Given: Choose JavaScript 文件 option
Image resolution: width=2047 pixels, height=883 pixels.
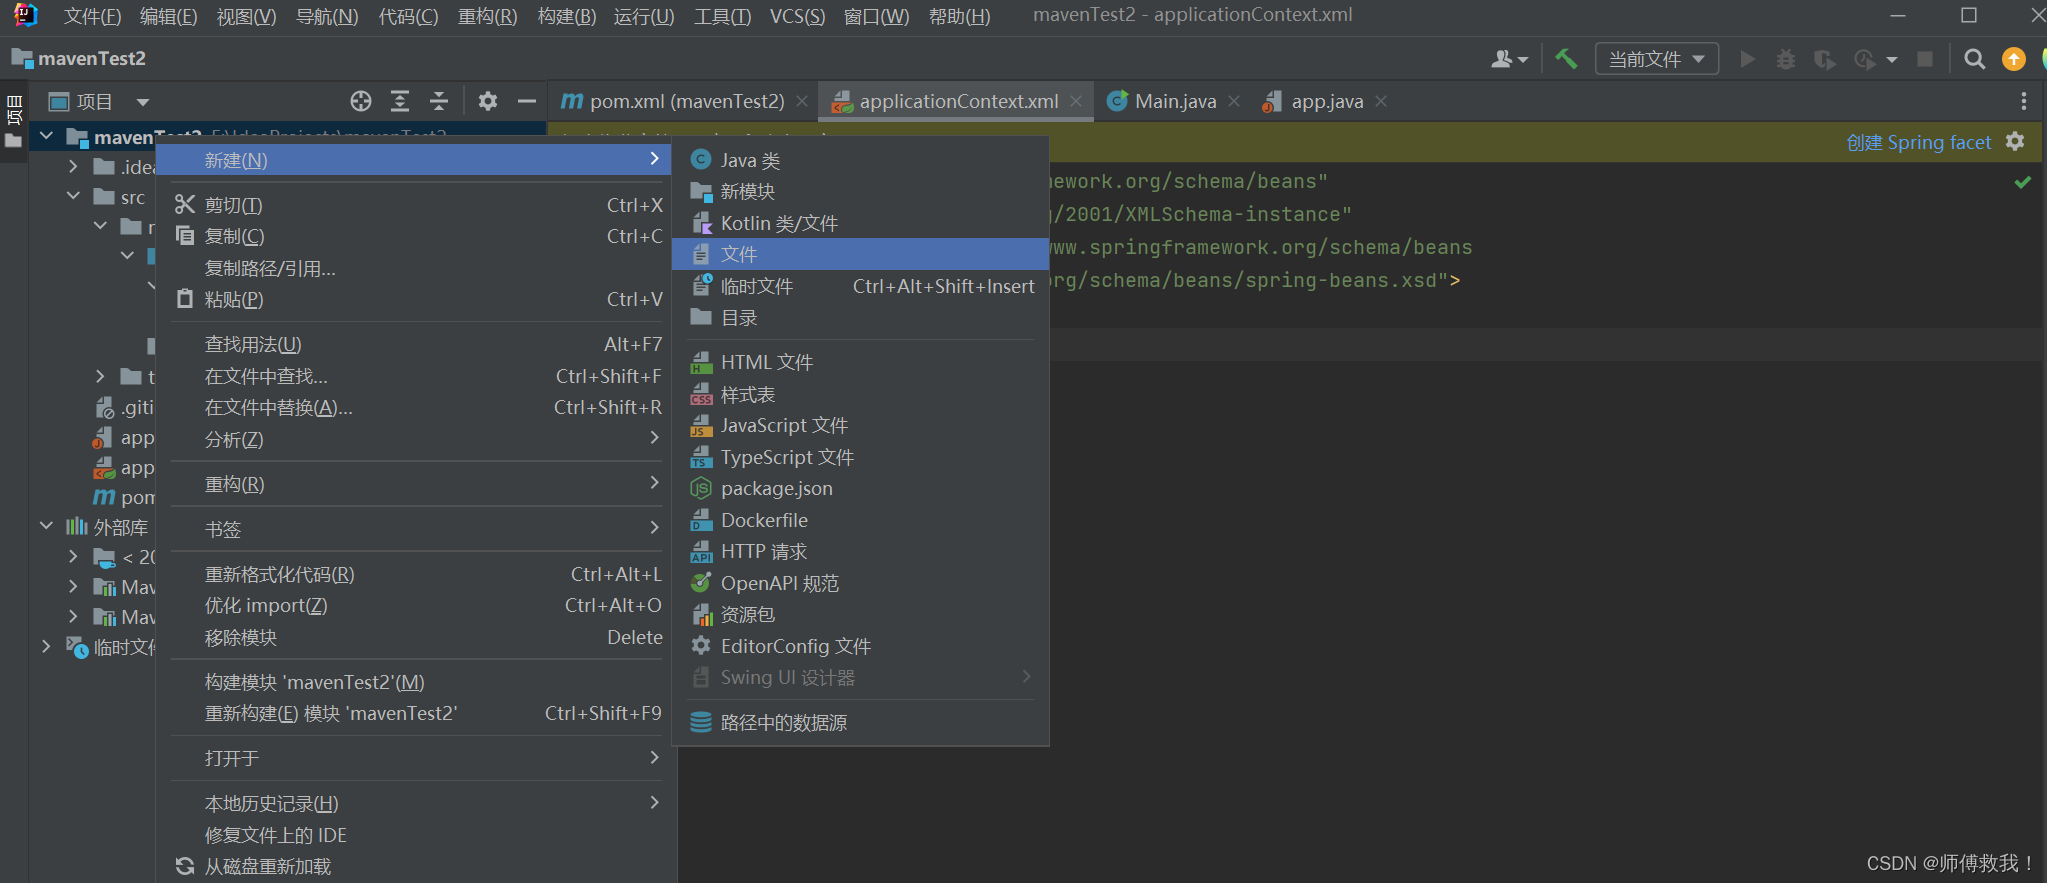Looking at the screenshot, I should tap(860, 425).
